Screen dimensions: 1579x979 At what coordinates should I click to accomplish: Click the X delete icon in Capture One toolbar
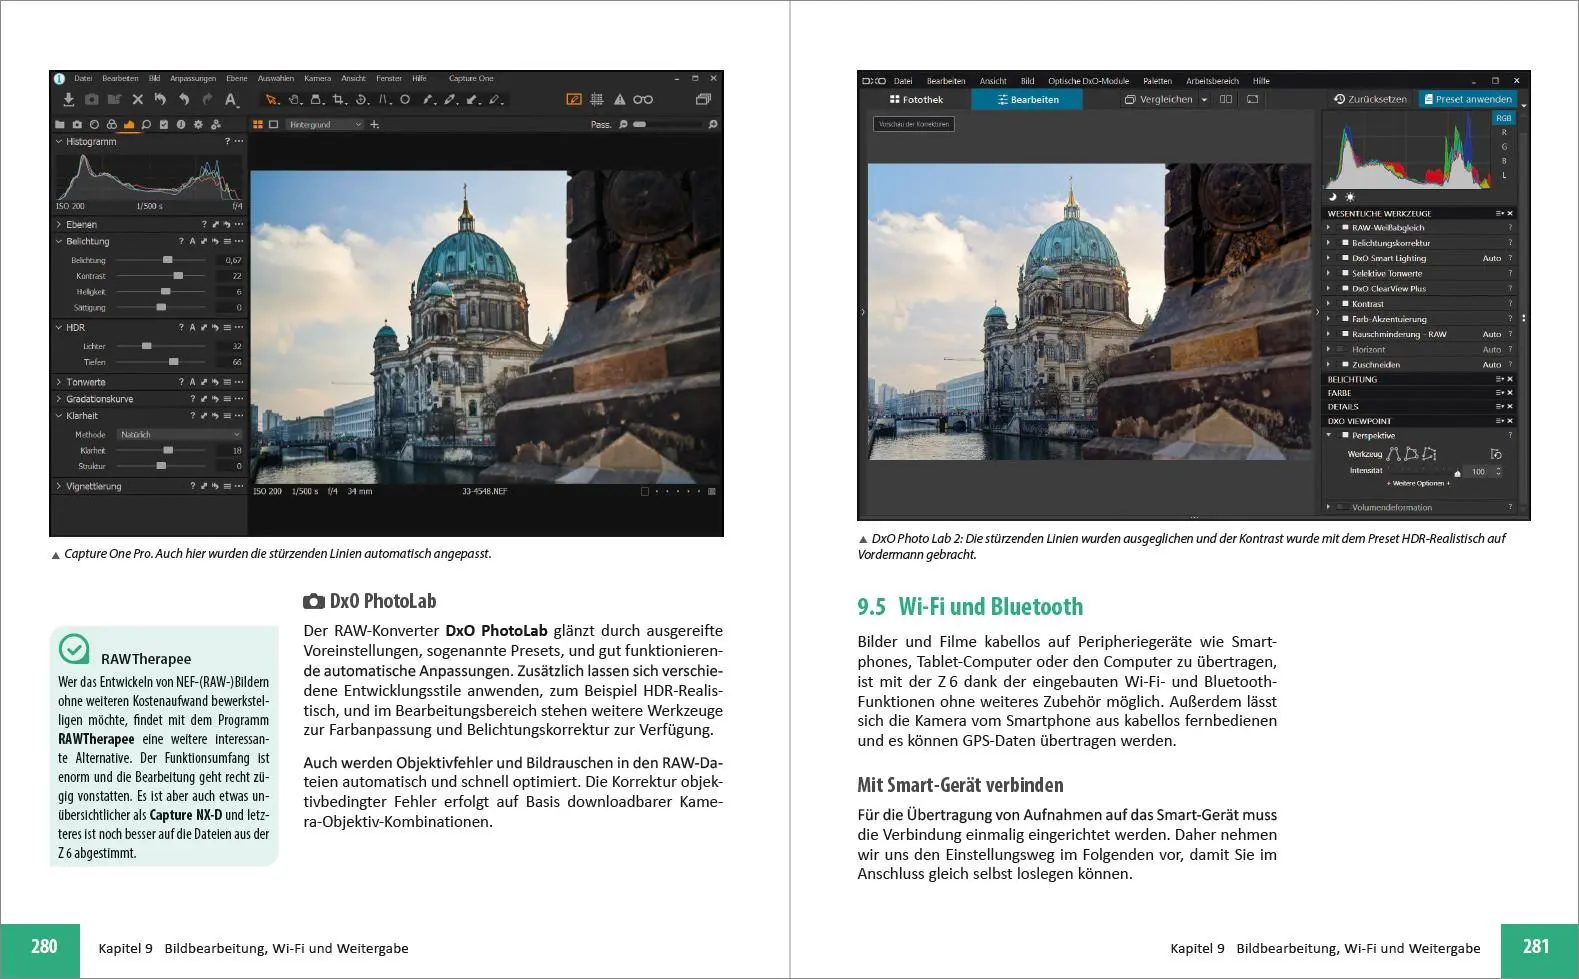tap(138, 100)
